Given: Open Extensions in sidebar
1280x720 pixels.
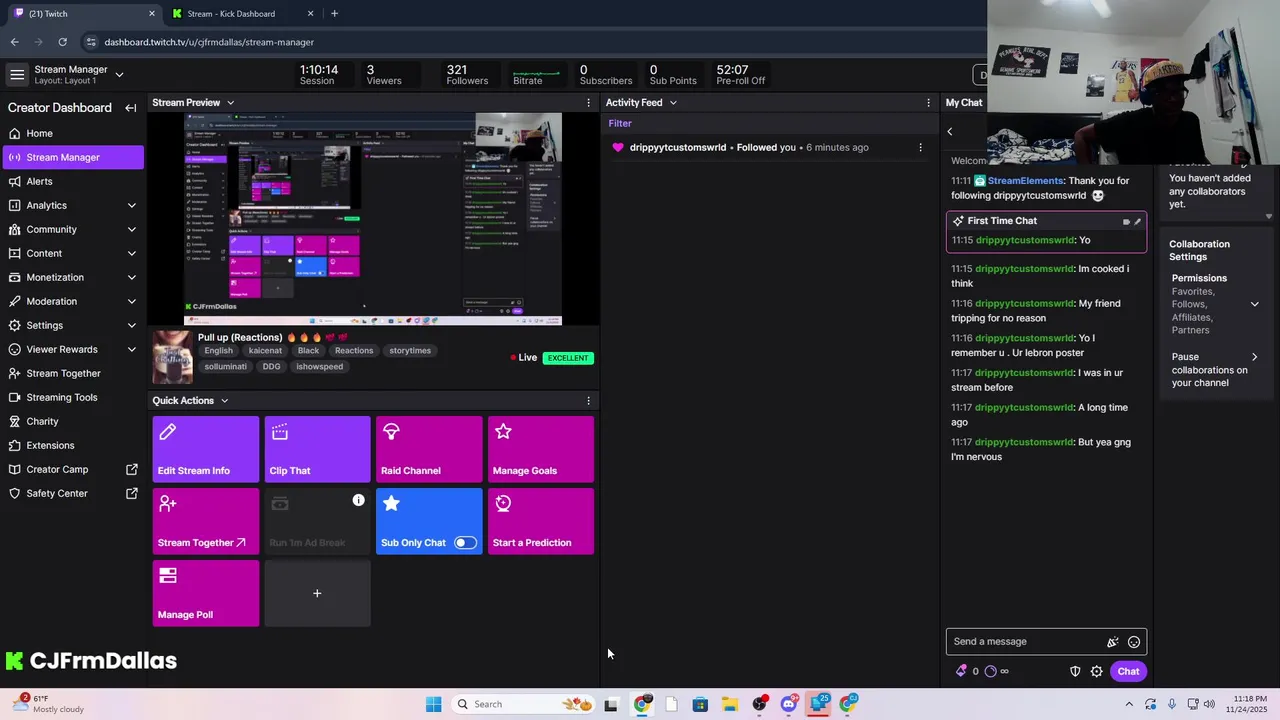Looking at the screenshot, I should [72, 445].
